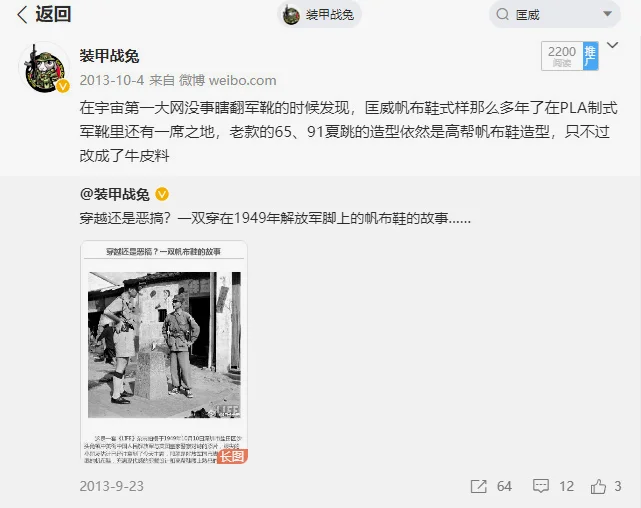Click the 2013-10-4 post timestamp
This screenshot has height=508, width=641.
[112, 80]
